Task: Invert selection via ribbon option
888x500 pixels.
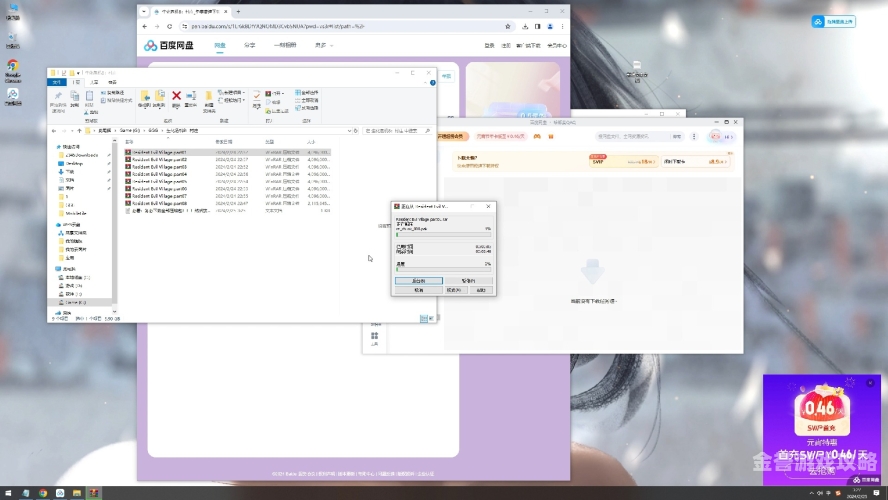Action: 306,108
